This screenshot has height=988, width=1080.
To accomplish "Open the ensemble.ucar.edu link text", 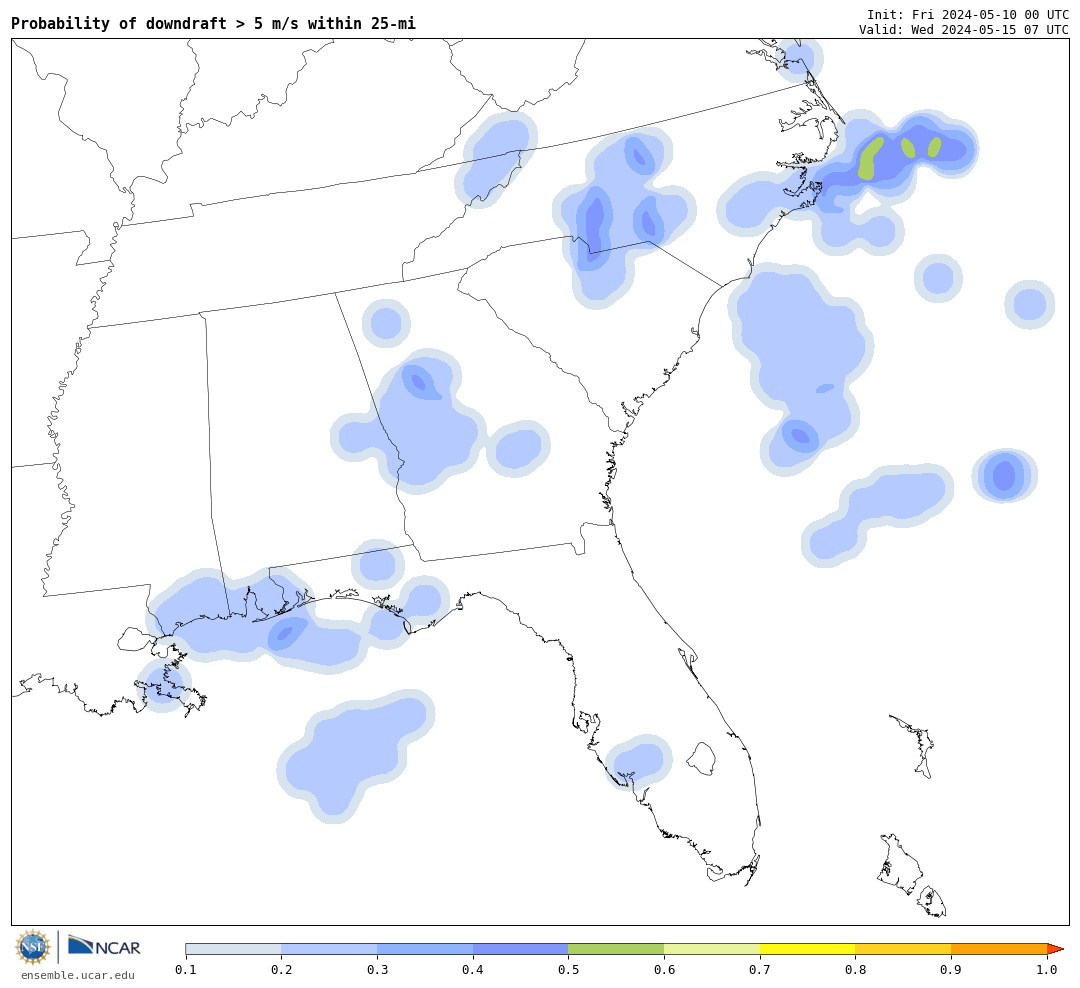I will click(78, 975).
